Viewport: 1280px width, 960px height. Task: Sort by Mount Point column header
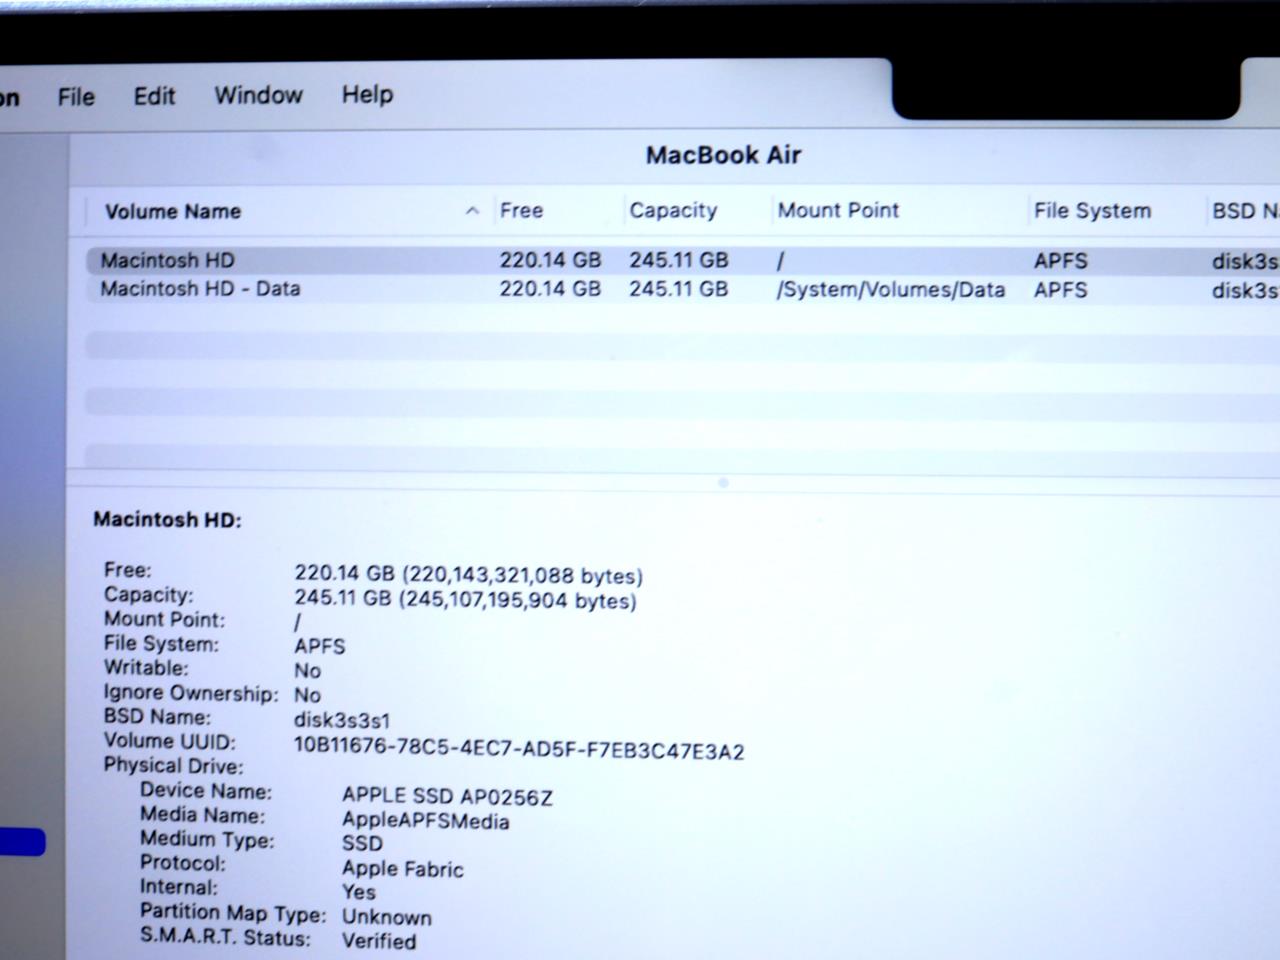838,210
